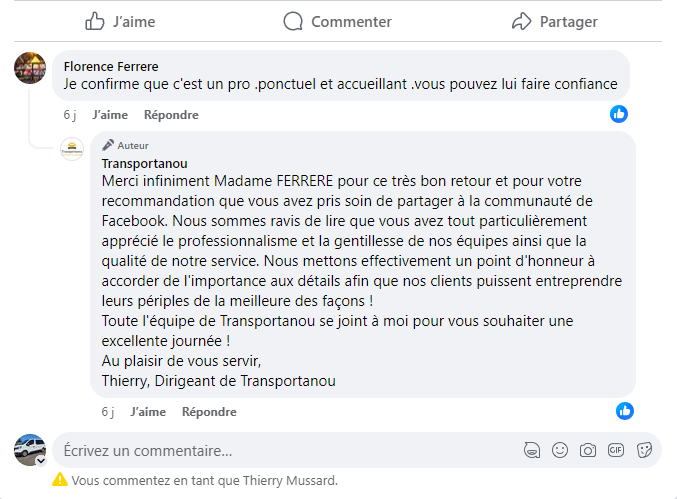677x499 pixels.
Task: Open the Commenter action
Action: click(337, 21)
